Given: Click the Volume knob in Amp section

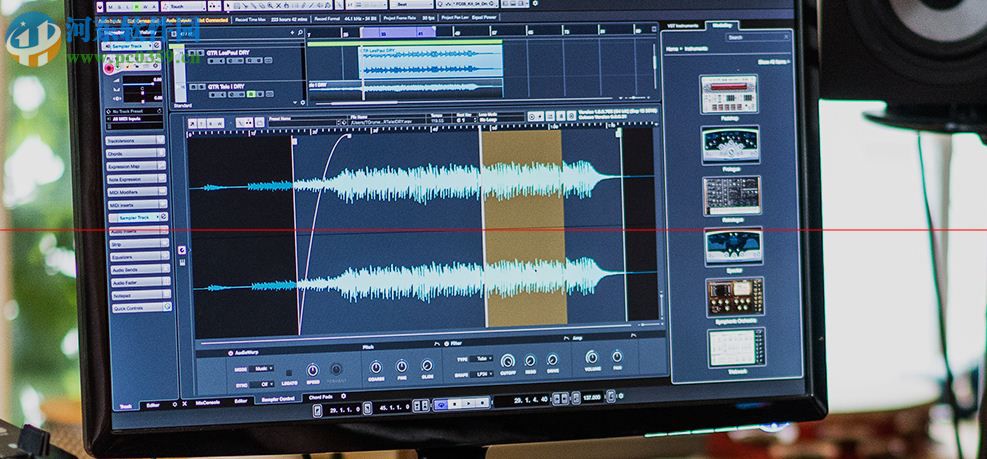Looking at the screenshot, I should pos(592,358).
